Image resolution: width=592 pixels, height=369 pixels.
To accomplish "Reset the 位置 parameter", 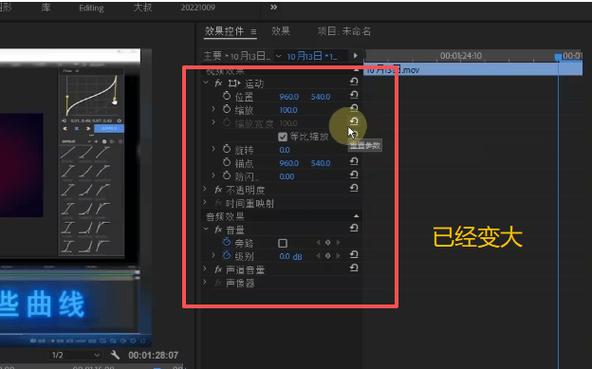I will pos(354,95).
